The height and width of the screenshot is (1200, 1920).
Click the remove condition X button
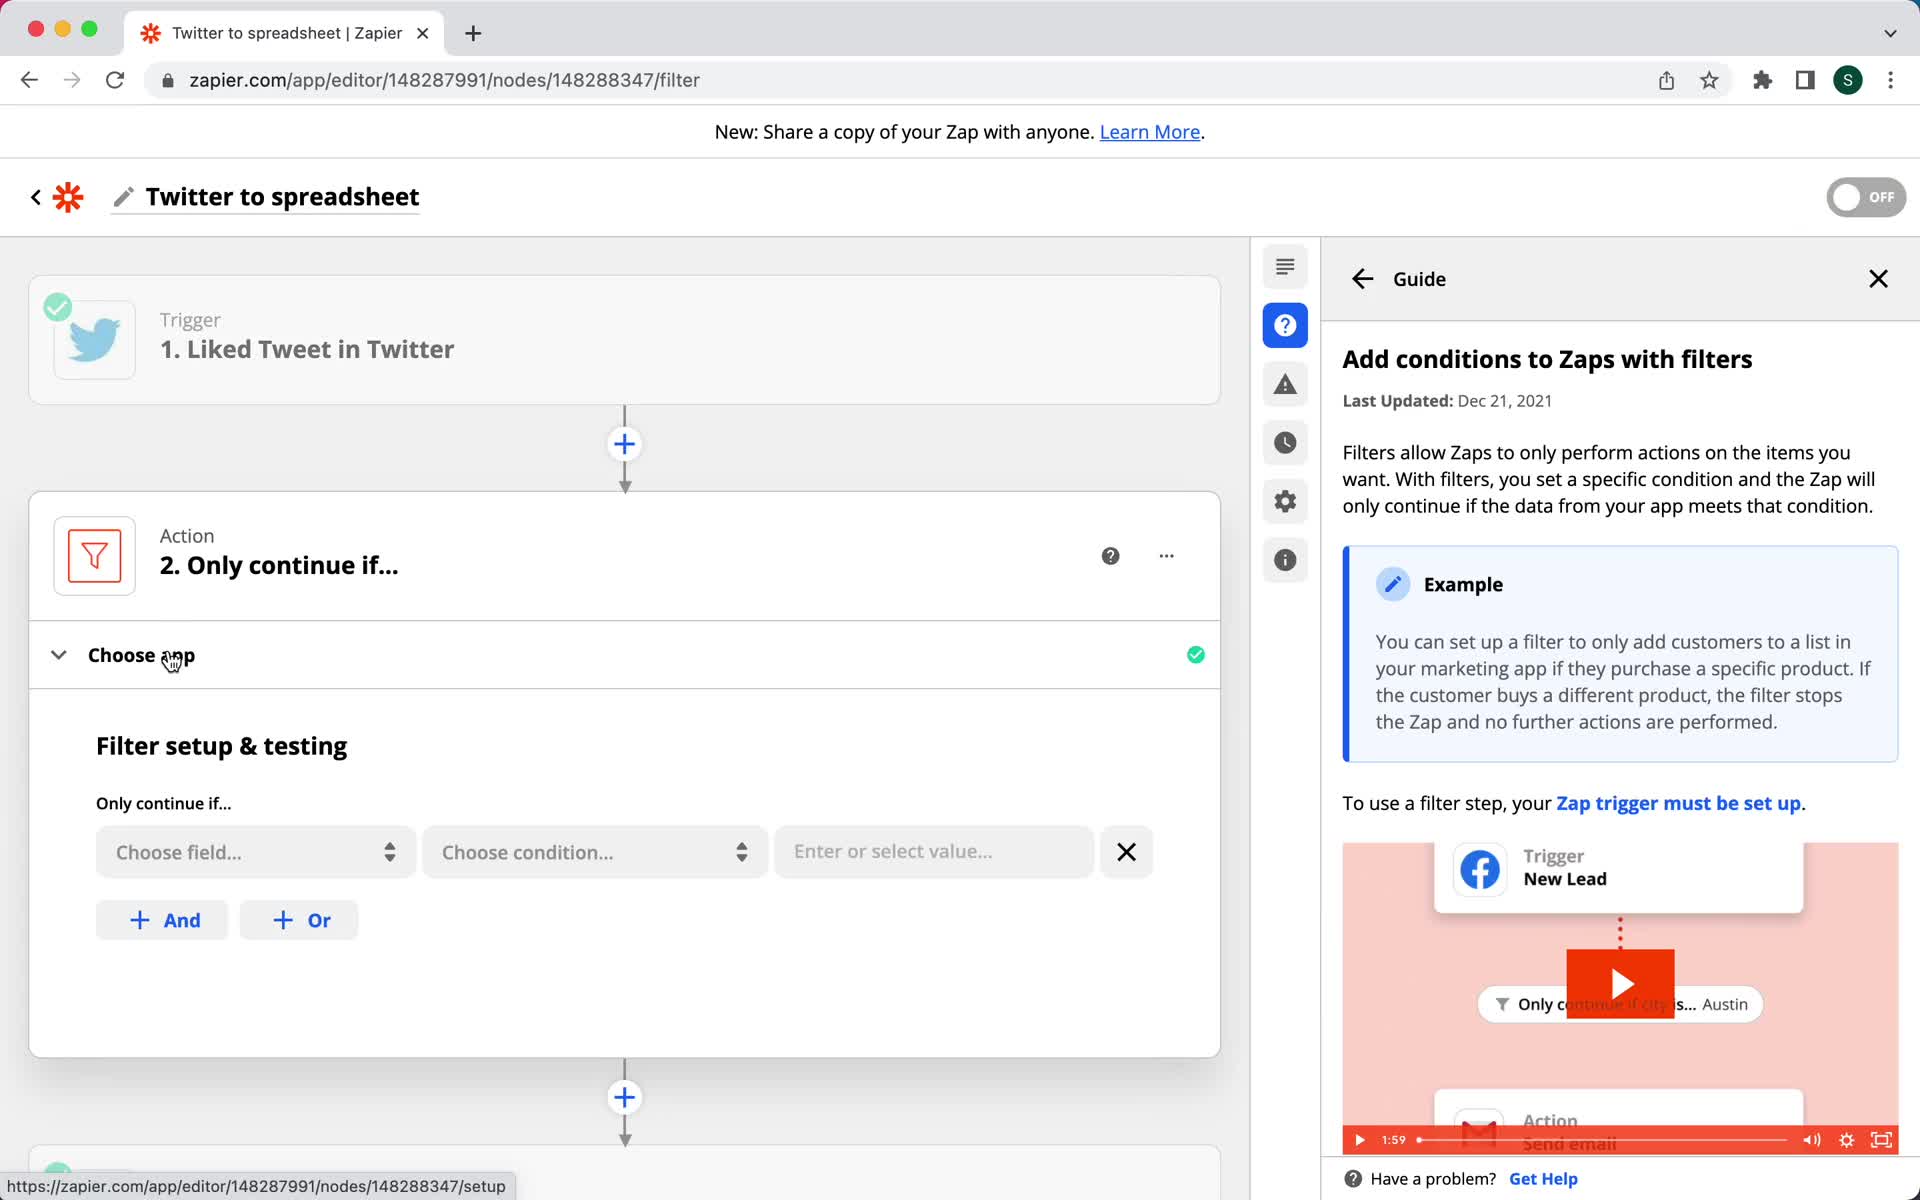(x=1128, y=852)
